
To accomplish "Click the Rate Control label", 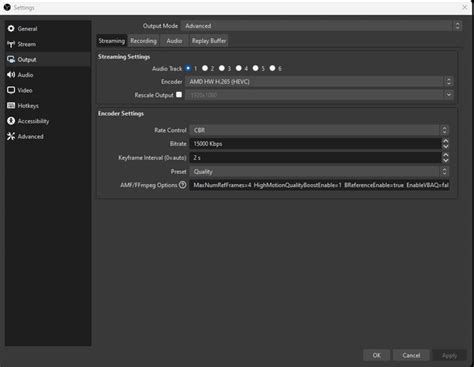I will coord(170,130).
